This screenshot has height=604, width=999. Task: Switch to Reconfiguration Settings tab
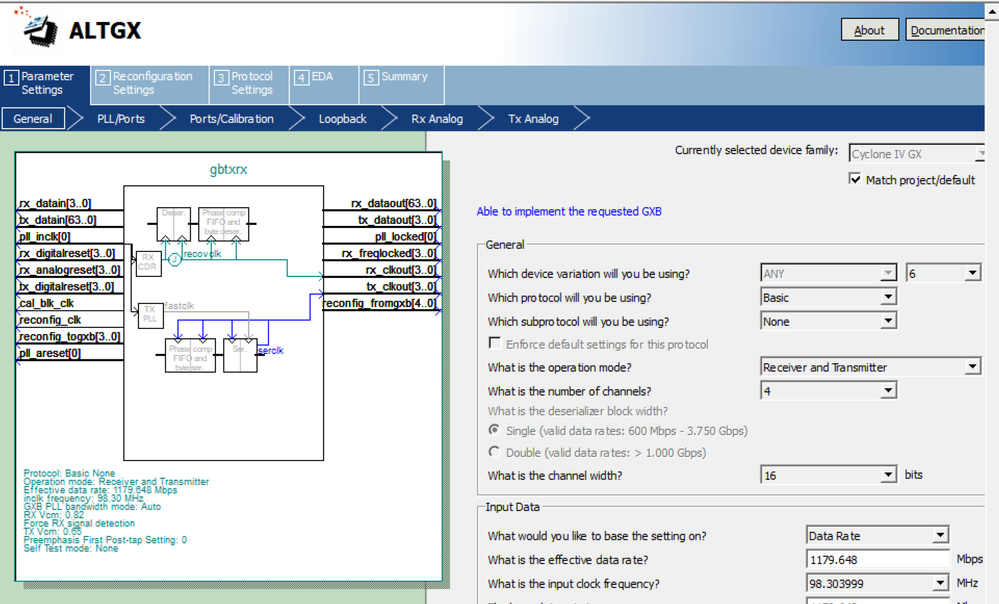(152, 83)
